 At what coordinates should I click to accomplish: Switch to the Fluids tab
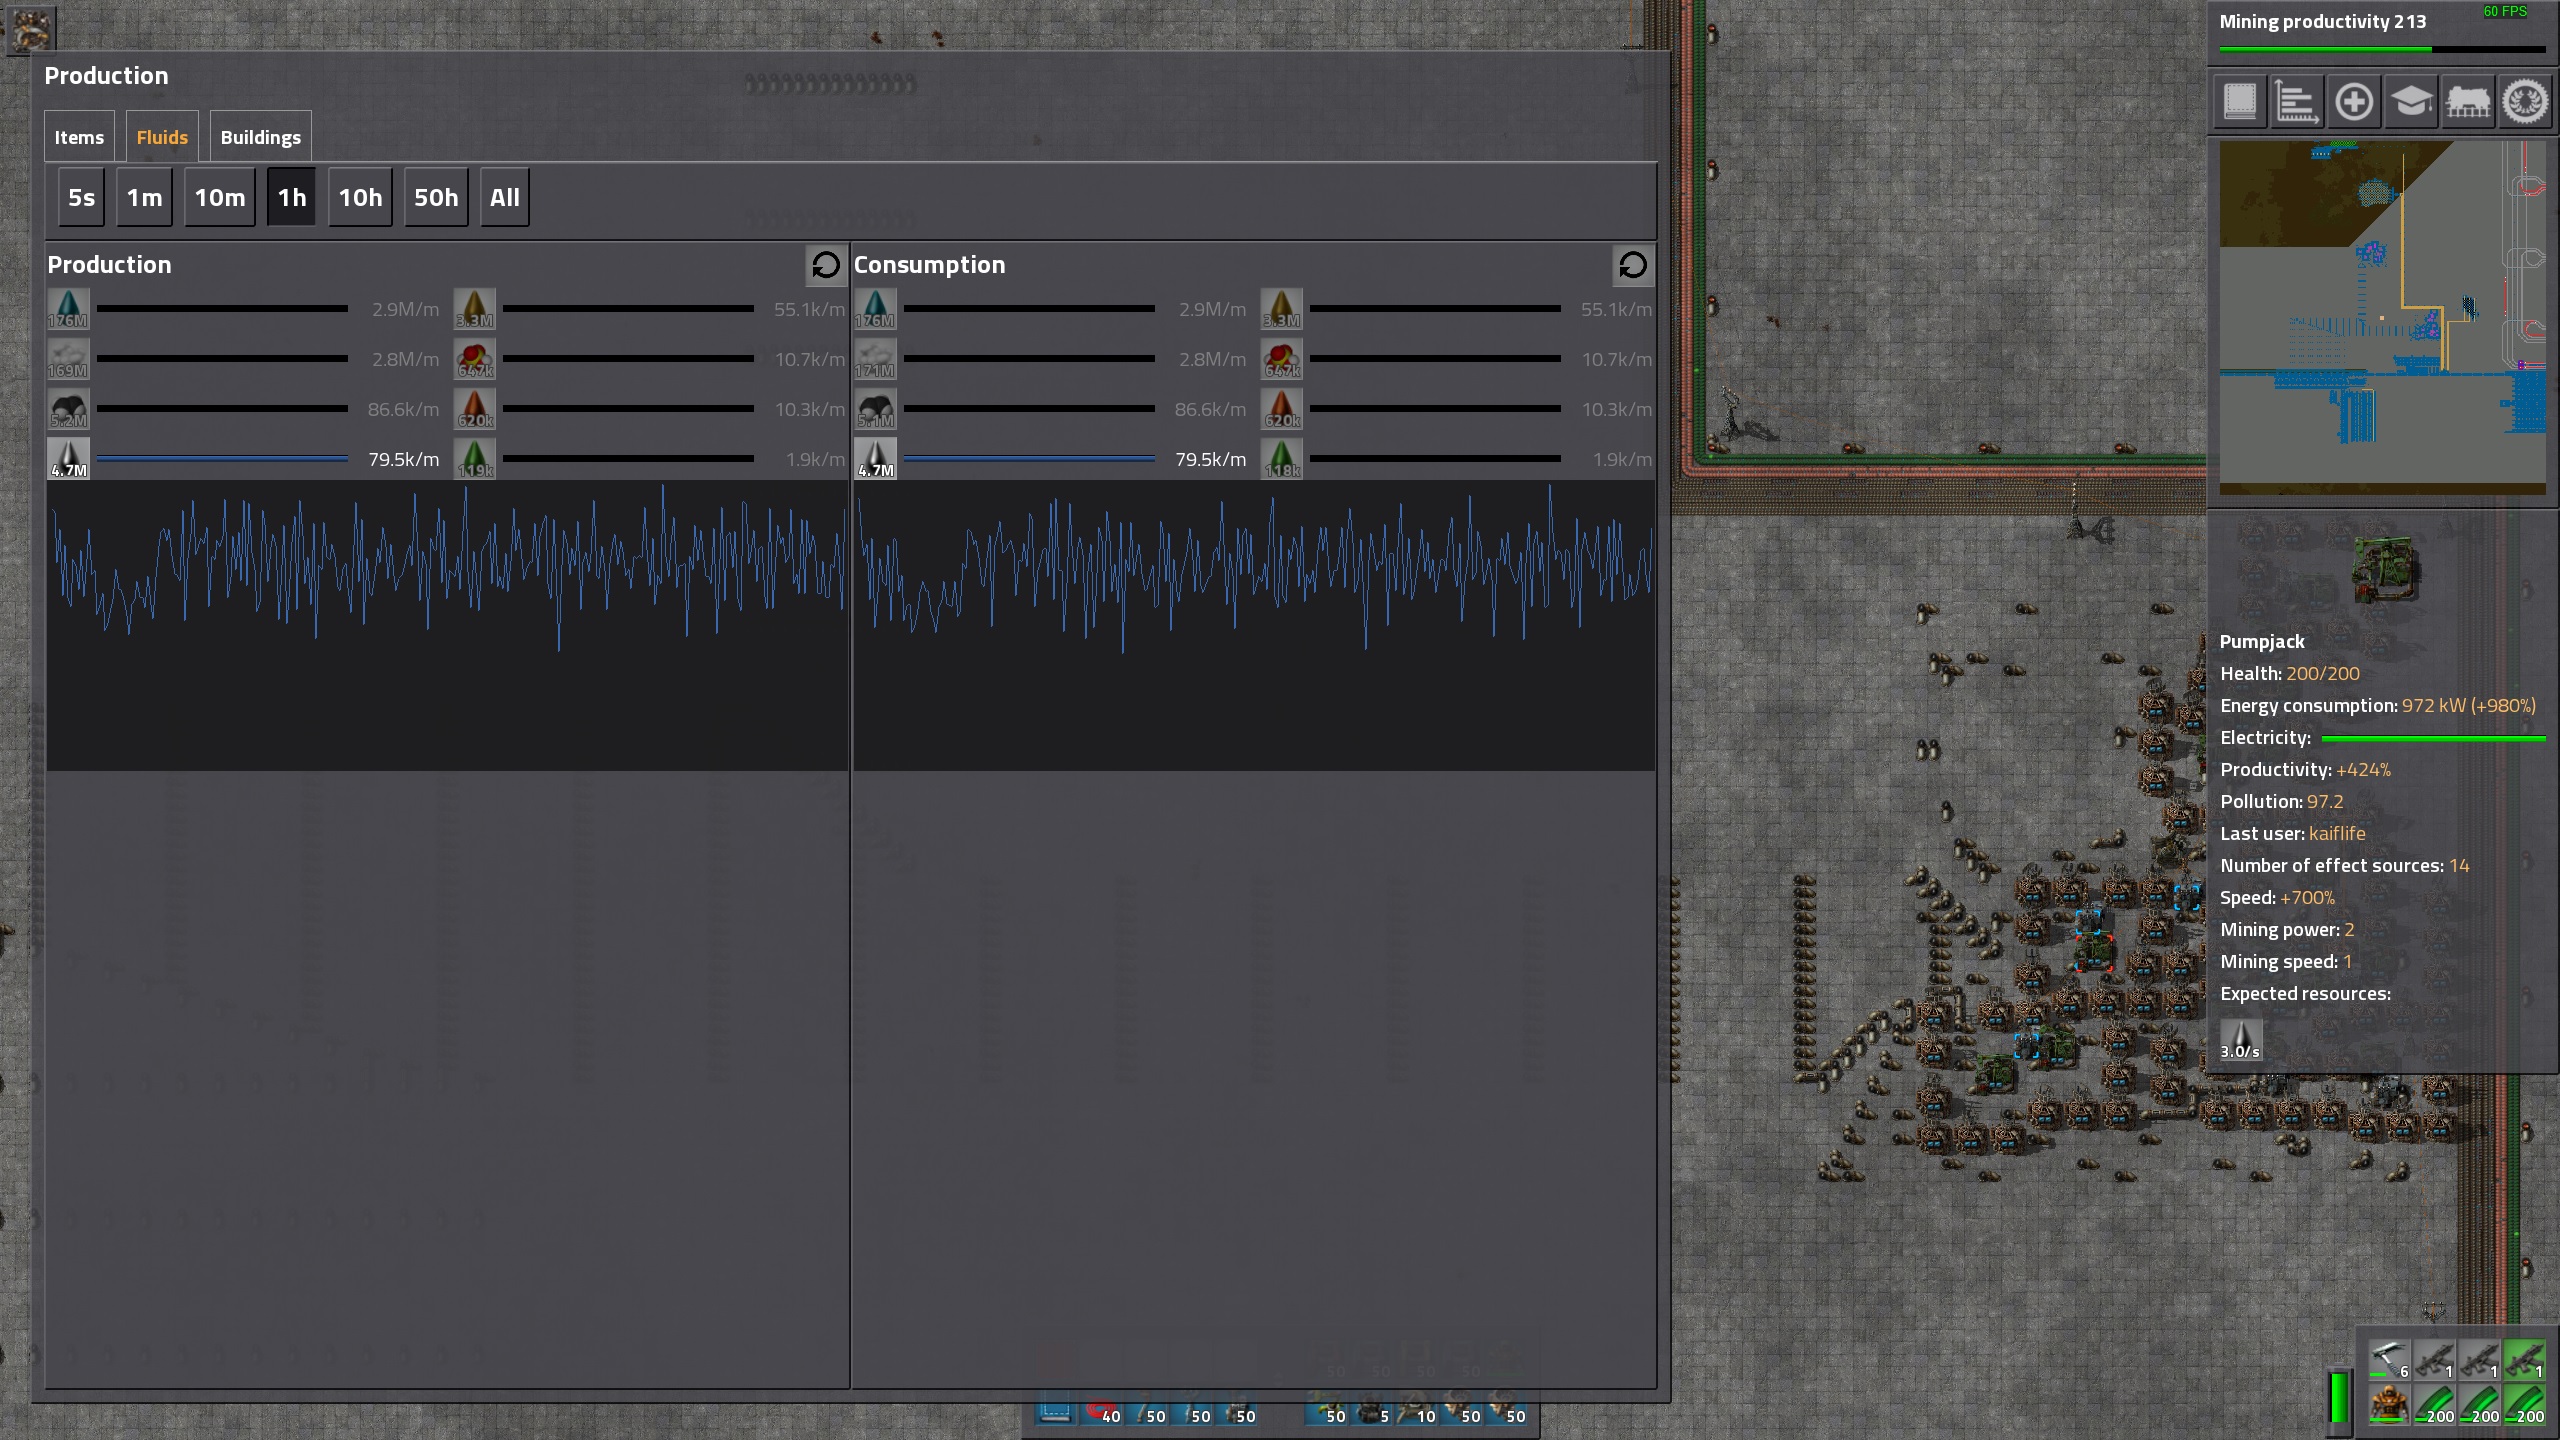(x=162, y=137)
